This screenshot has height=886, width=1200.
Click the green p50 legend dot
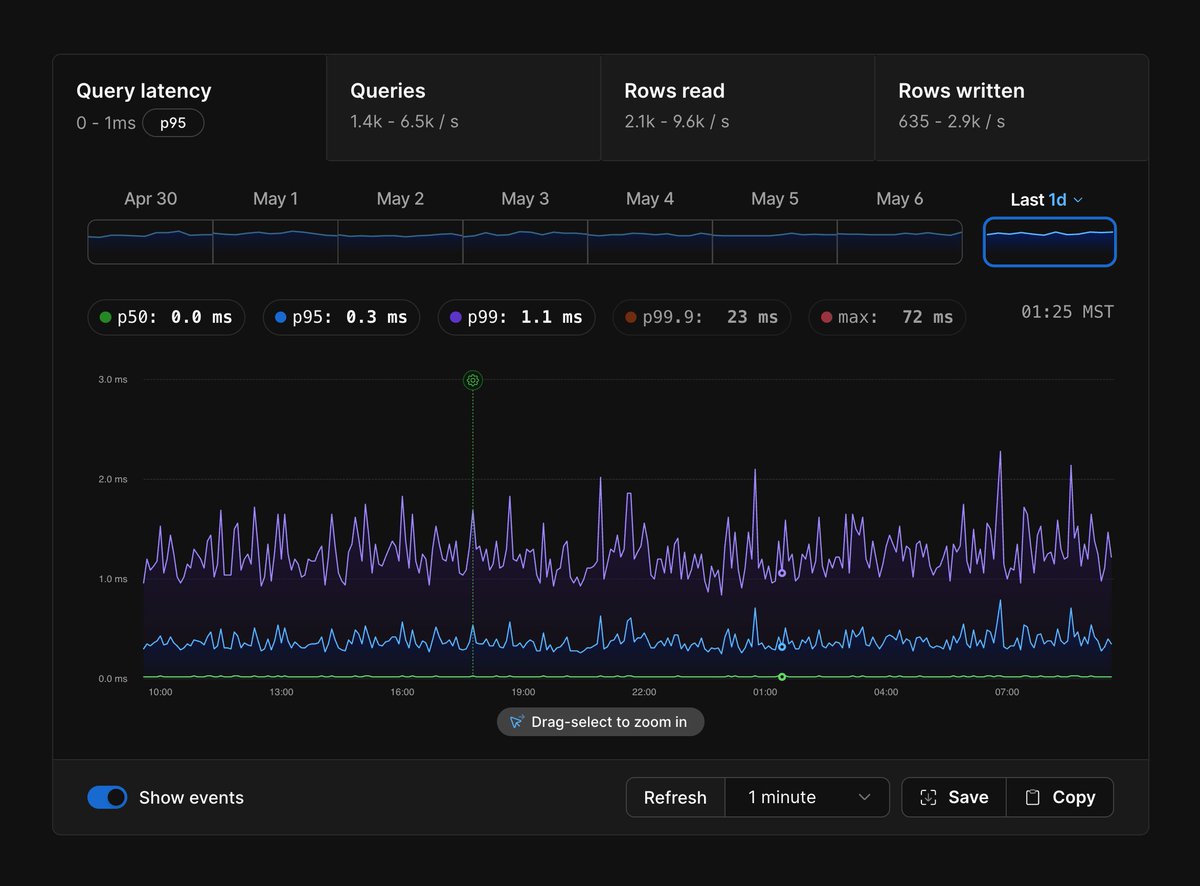pos(106,317)
